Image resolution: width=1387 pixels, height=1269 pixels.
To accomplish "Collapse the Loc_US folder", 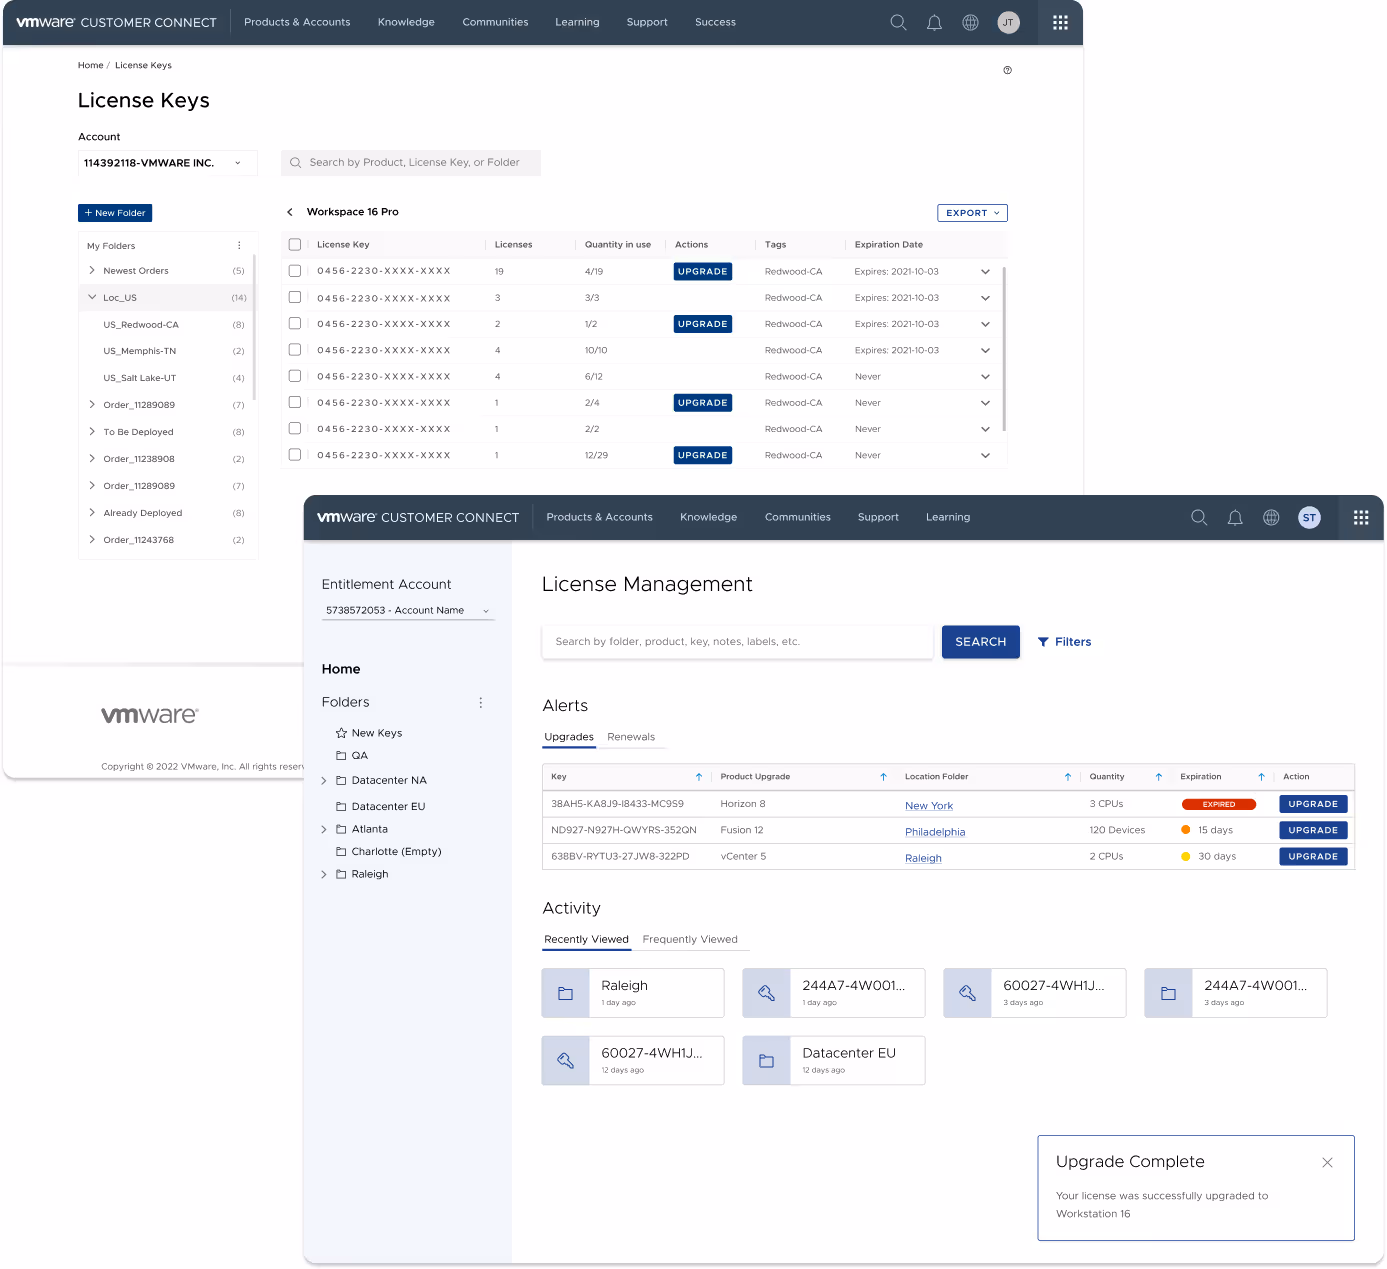I will tap(92, 297).
